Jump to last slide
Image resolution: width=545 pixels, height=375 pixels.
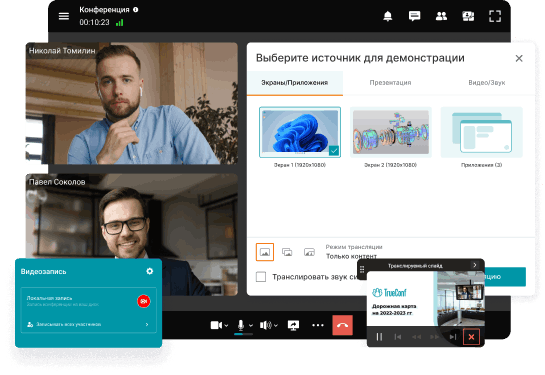click(453, 337)
